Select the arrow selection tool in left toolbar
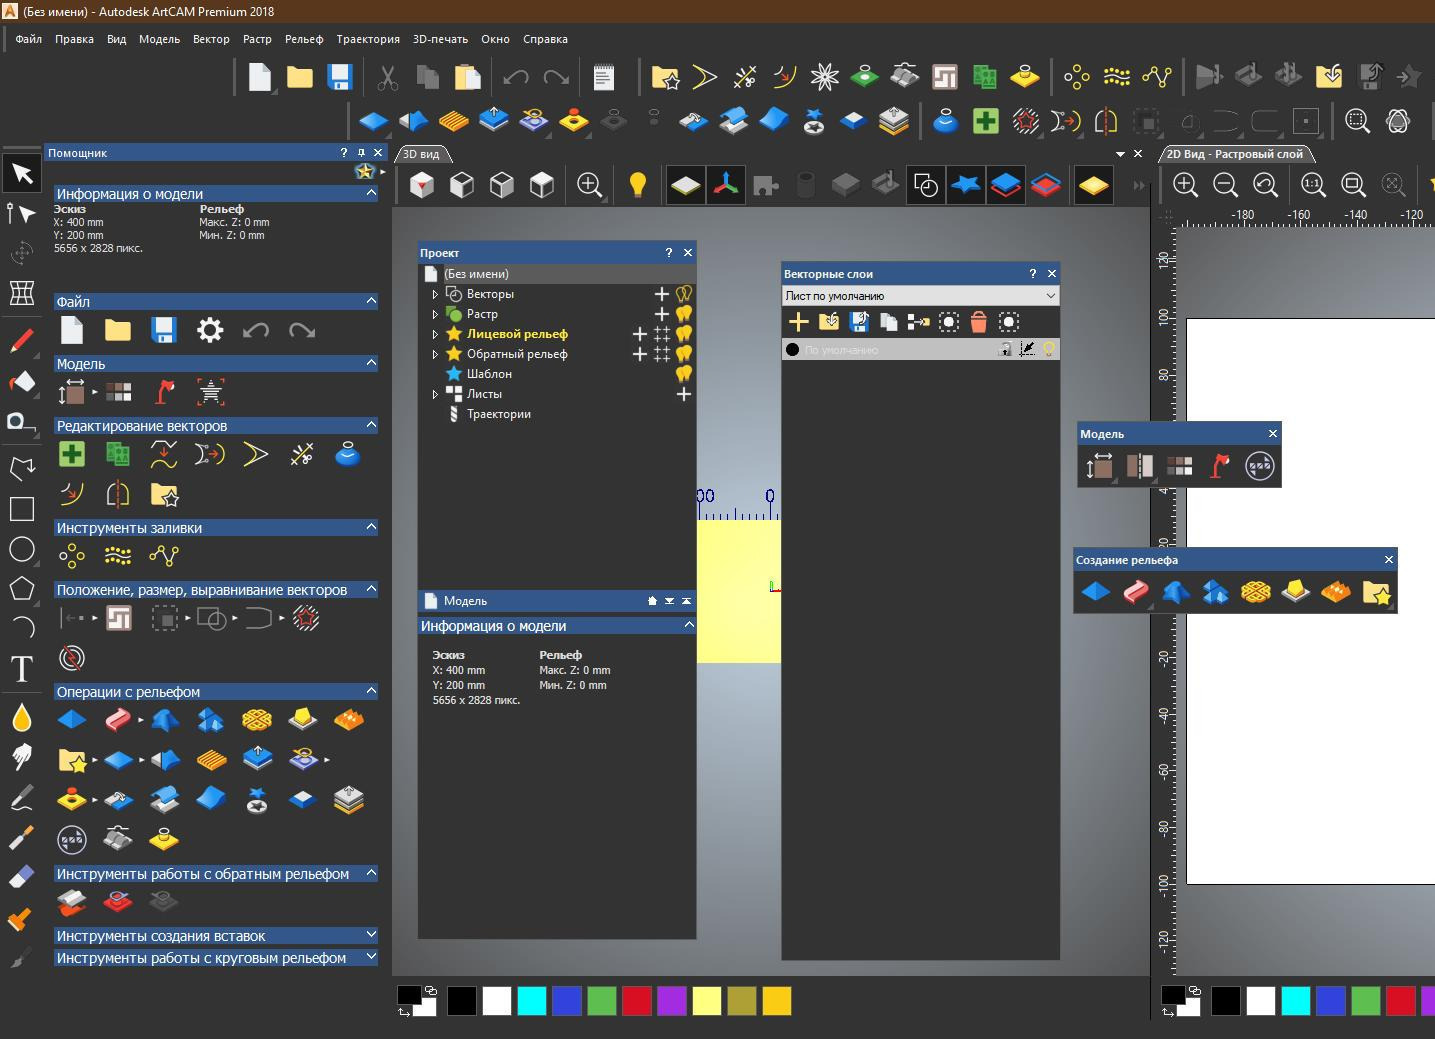1435x1039 pixels. click(22, 174)
